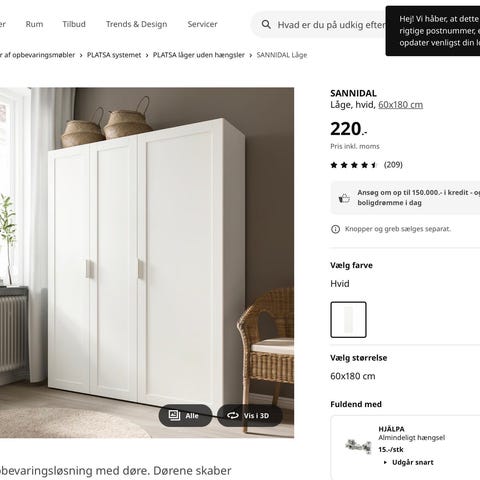Click the HJÄLPA hinge product image
Image resolution: width=480 pixels, height=480 pixels.
tap(358, 446)
